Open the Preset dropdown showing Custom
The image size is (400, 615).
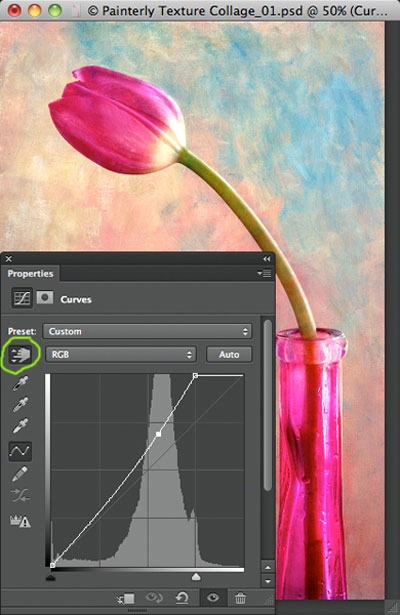[x=147, y=332]
